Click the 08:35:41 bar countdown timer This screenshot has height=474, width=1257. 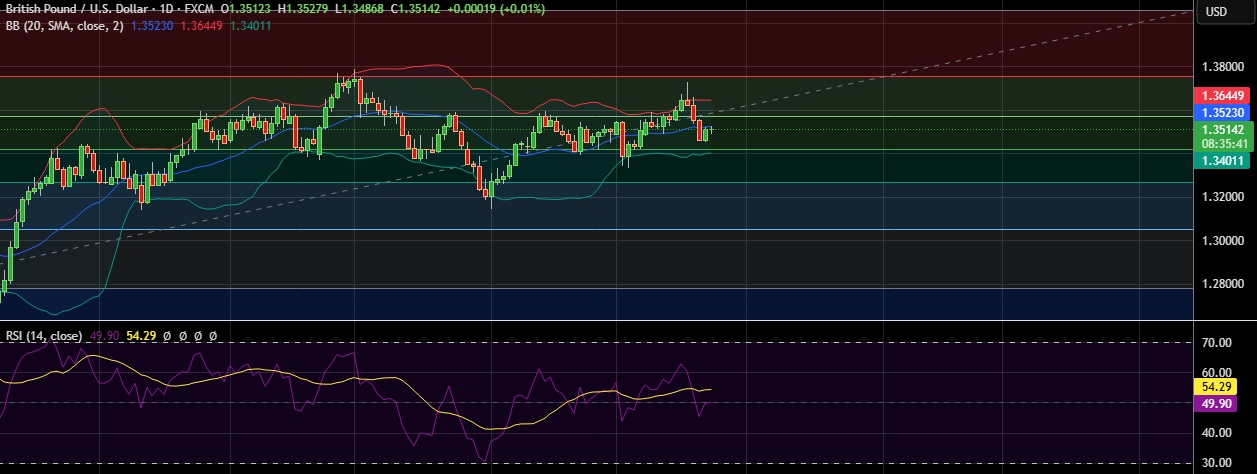[x=1224, y=143]
